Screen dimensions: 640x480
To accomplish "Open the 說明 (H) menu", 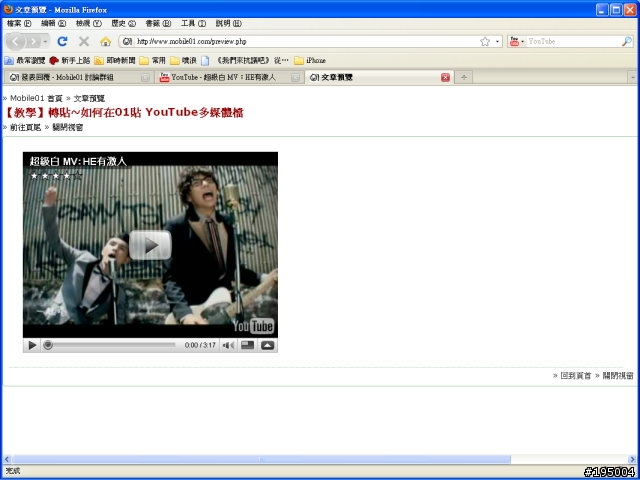I will coord(229,24).
